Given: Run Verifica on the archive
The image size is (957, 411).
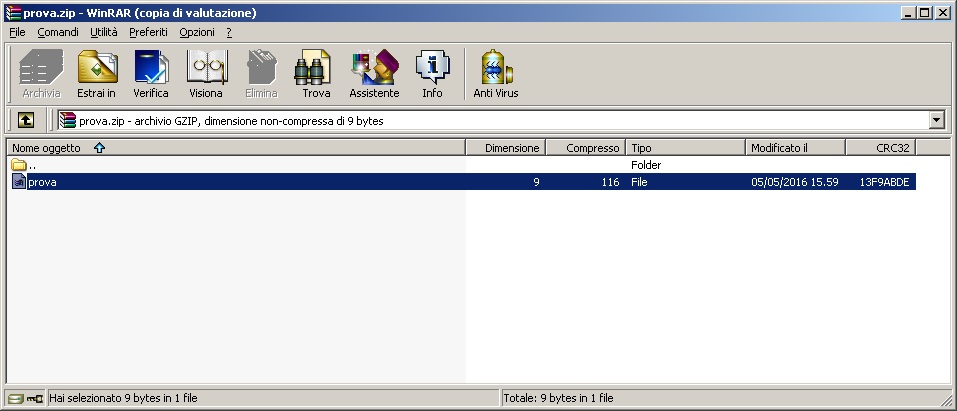Looking at the screenshot, I should 151,74.
